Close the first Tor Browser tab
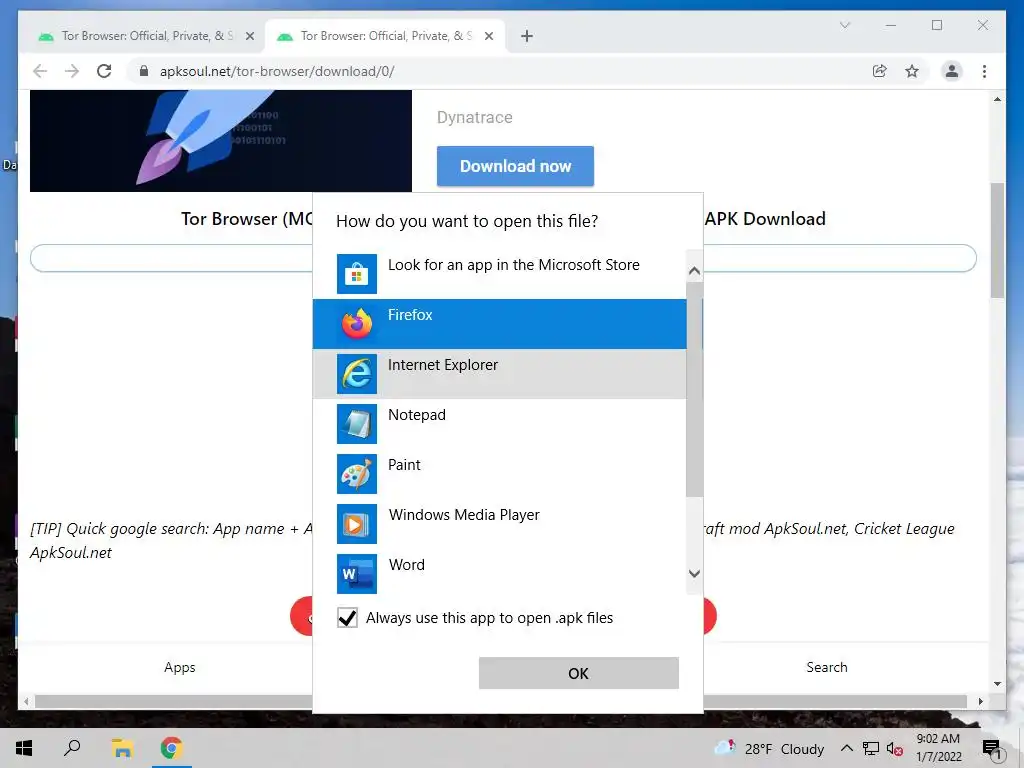Viewport: 1024px width, 768px height. [x=249, y=36]
